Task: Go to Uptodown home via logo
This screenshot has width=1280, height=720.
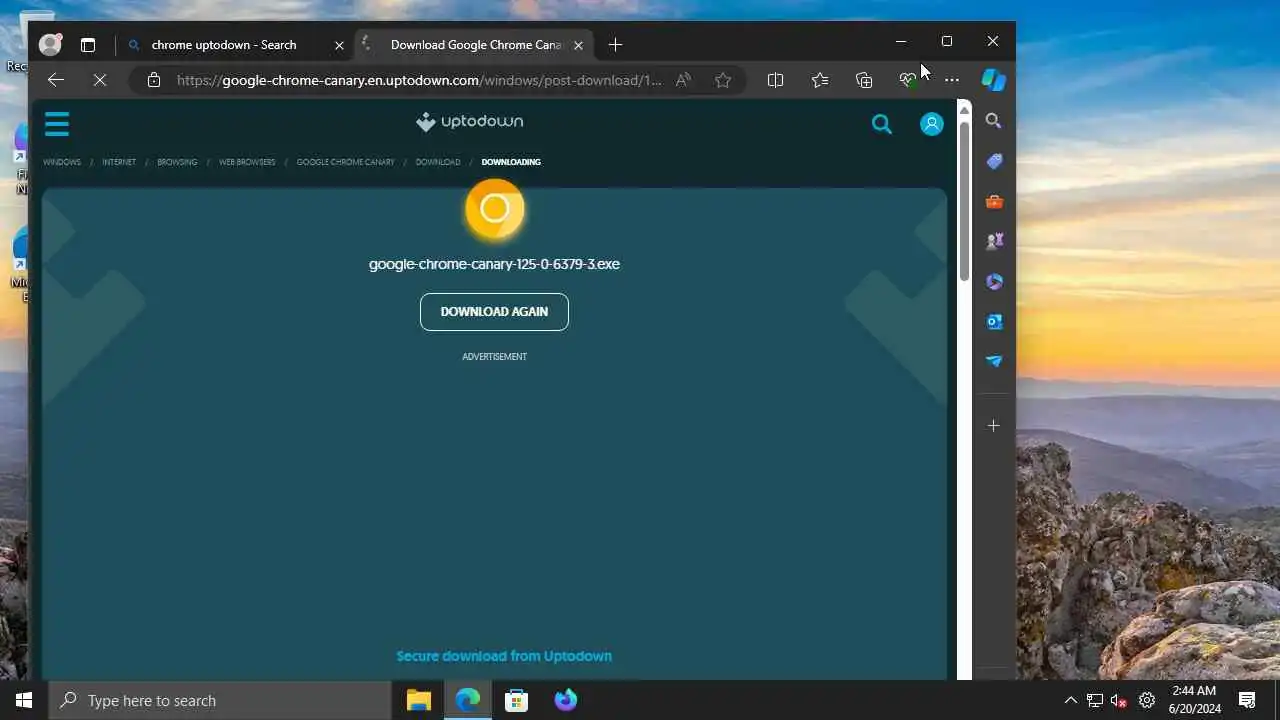Action: click(470, 122)
